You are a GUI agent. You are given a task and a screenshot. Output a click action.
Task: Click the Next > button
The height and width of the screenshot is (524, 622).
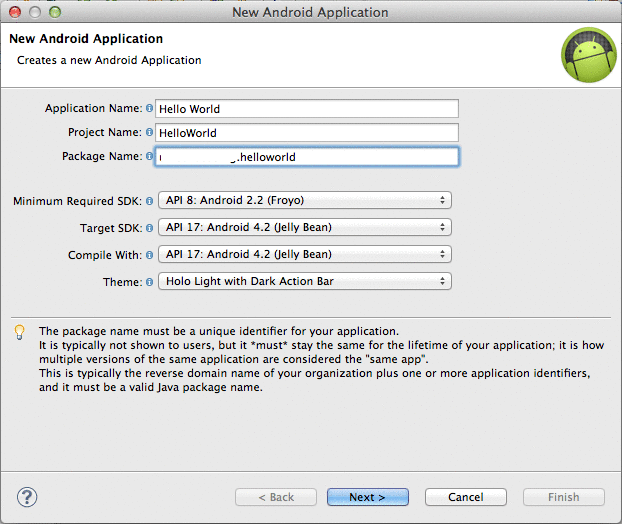(368, 497)
